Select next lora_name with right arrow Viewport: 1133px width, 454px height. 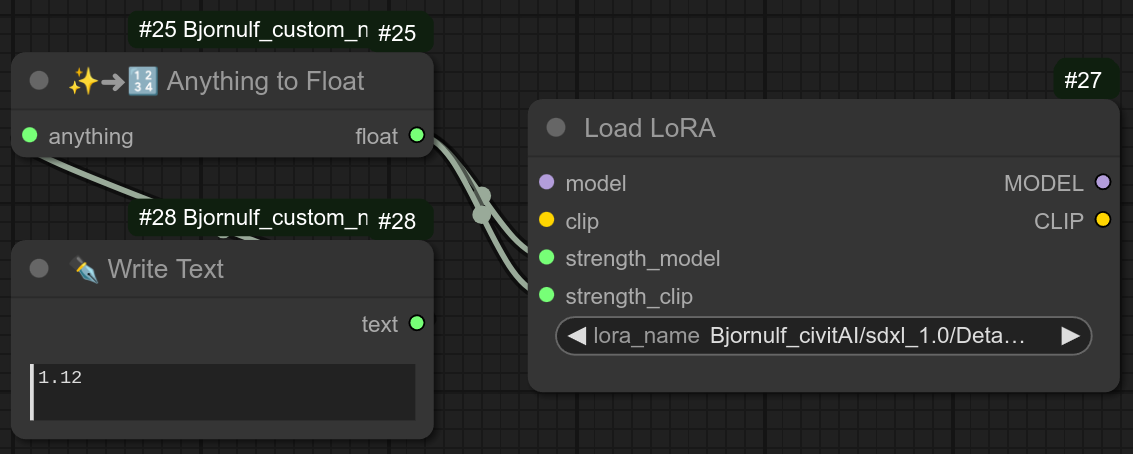tap(1071, 336)
